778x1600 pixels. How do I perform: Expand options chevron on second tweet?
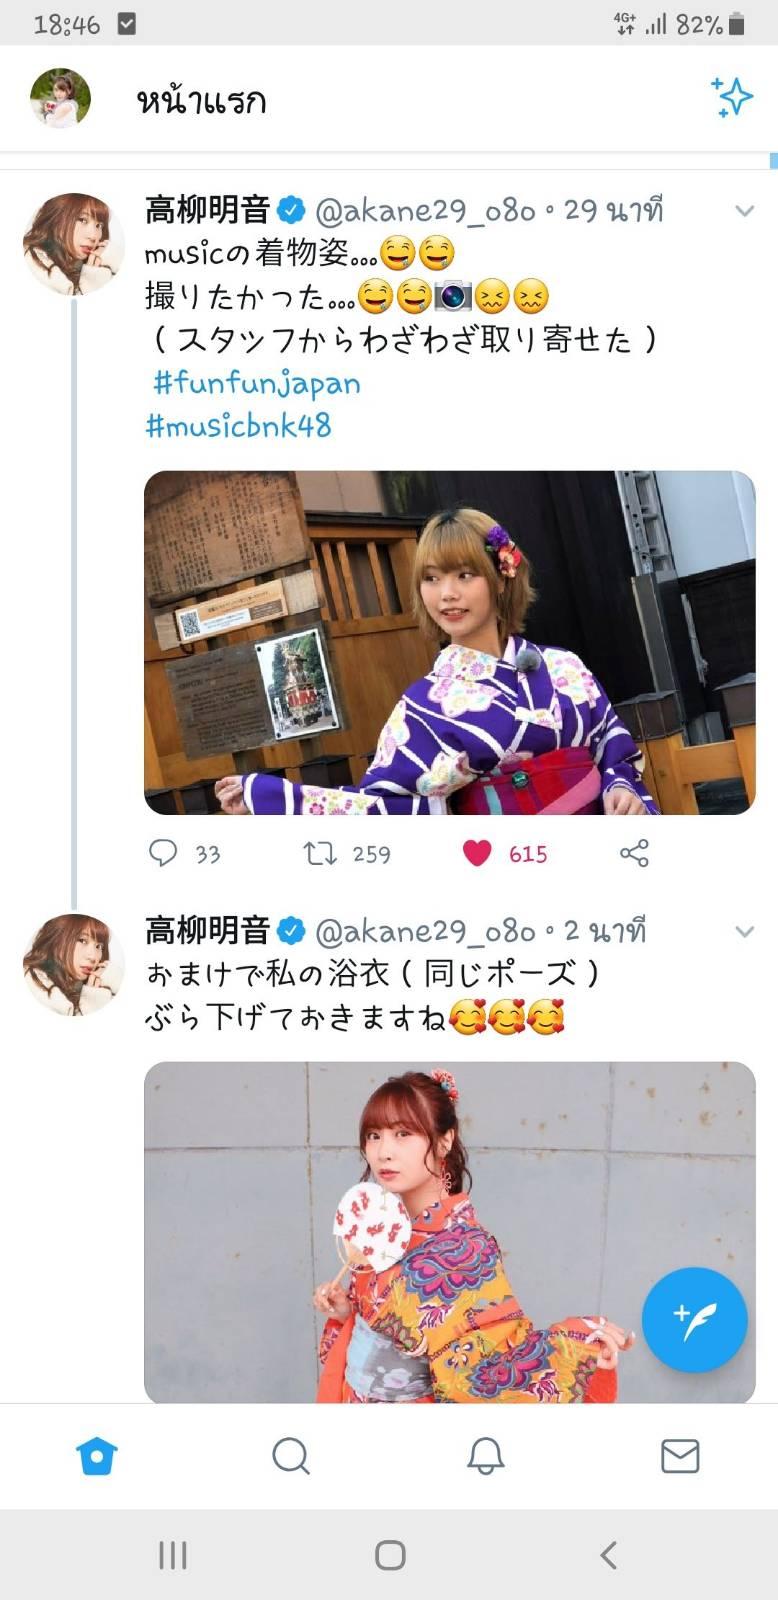(744, 931)
